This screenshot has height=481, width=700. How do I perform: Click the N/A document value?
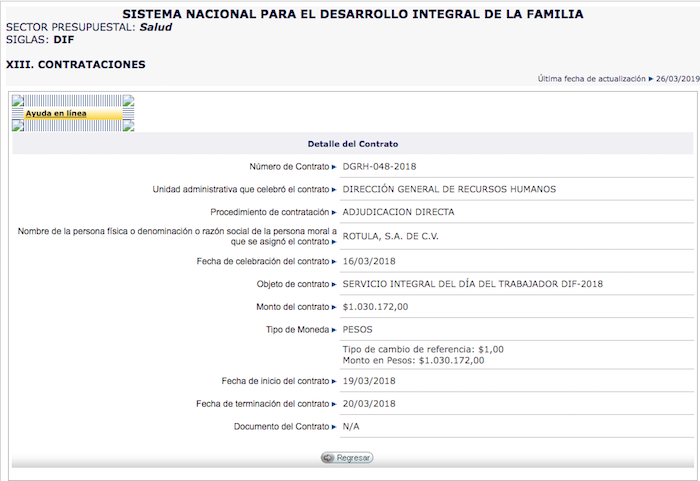(x=350, y=427)
